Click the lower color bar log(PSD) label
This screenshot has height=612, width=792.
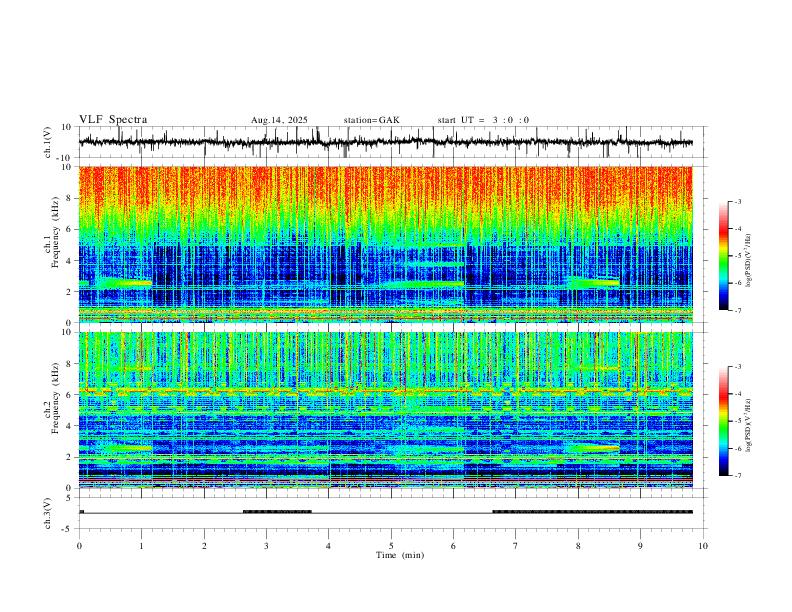[x=748, y=425]
